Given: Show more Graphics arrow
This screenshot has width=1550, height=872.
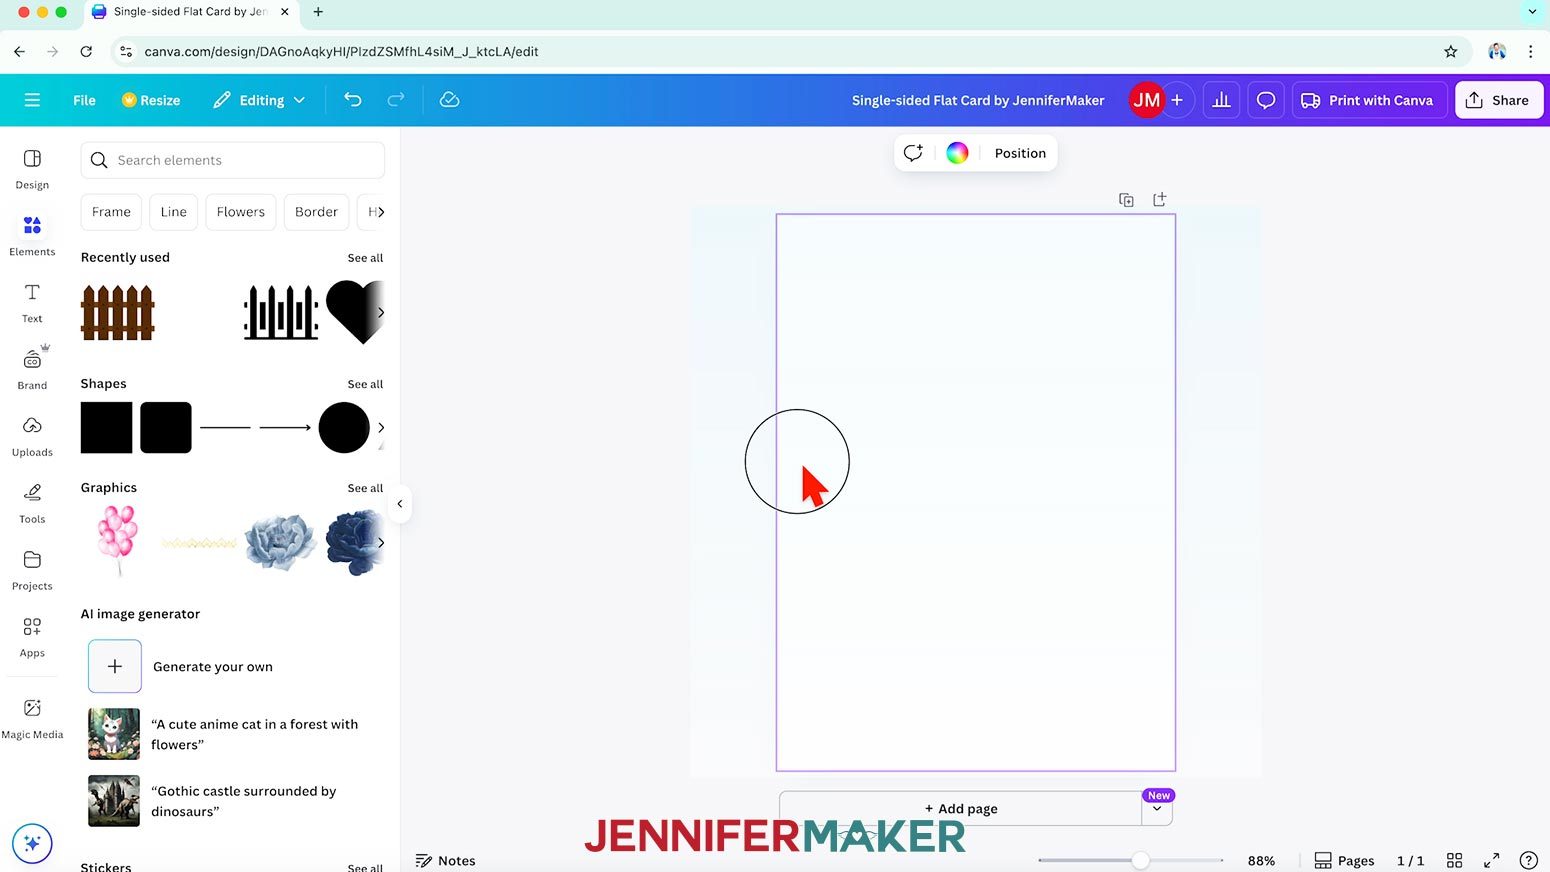Looking at the screenshot, I should coord(380,543).
